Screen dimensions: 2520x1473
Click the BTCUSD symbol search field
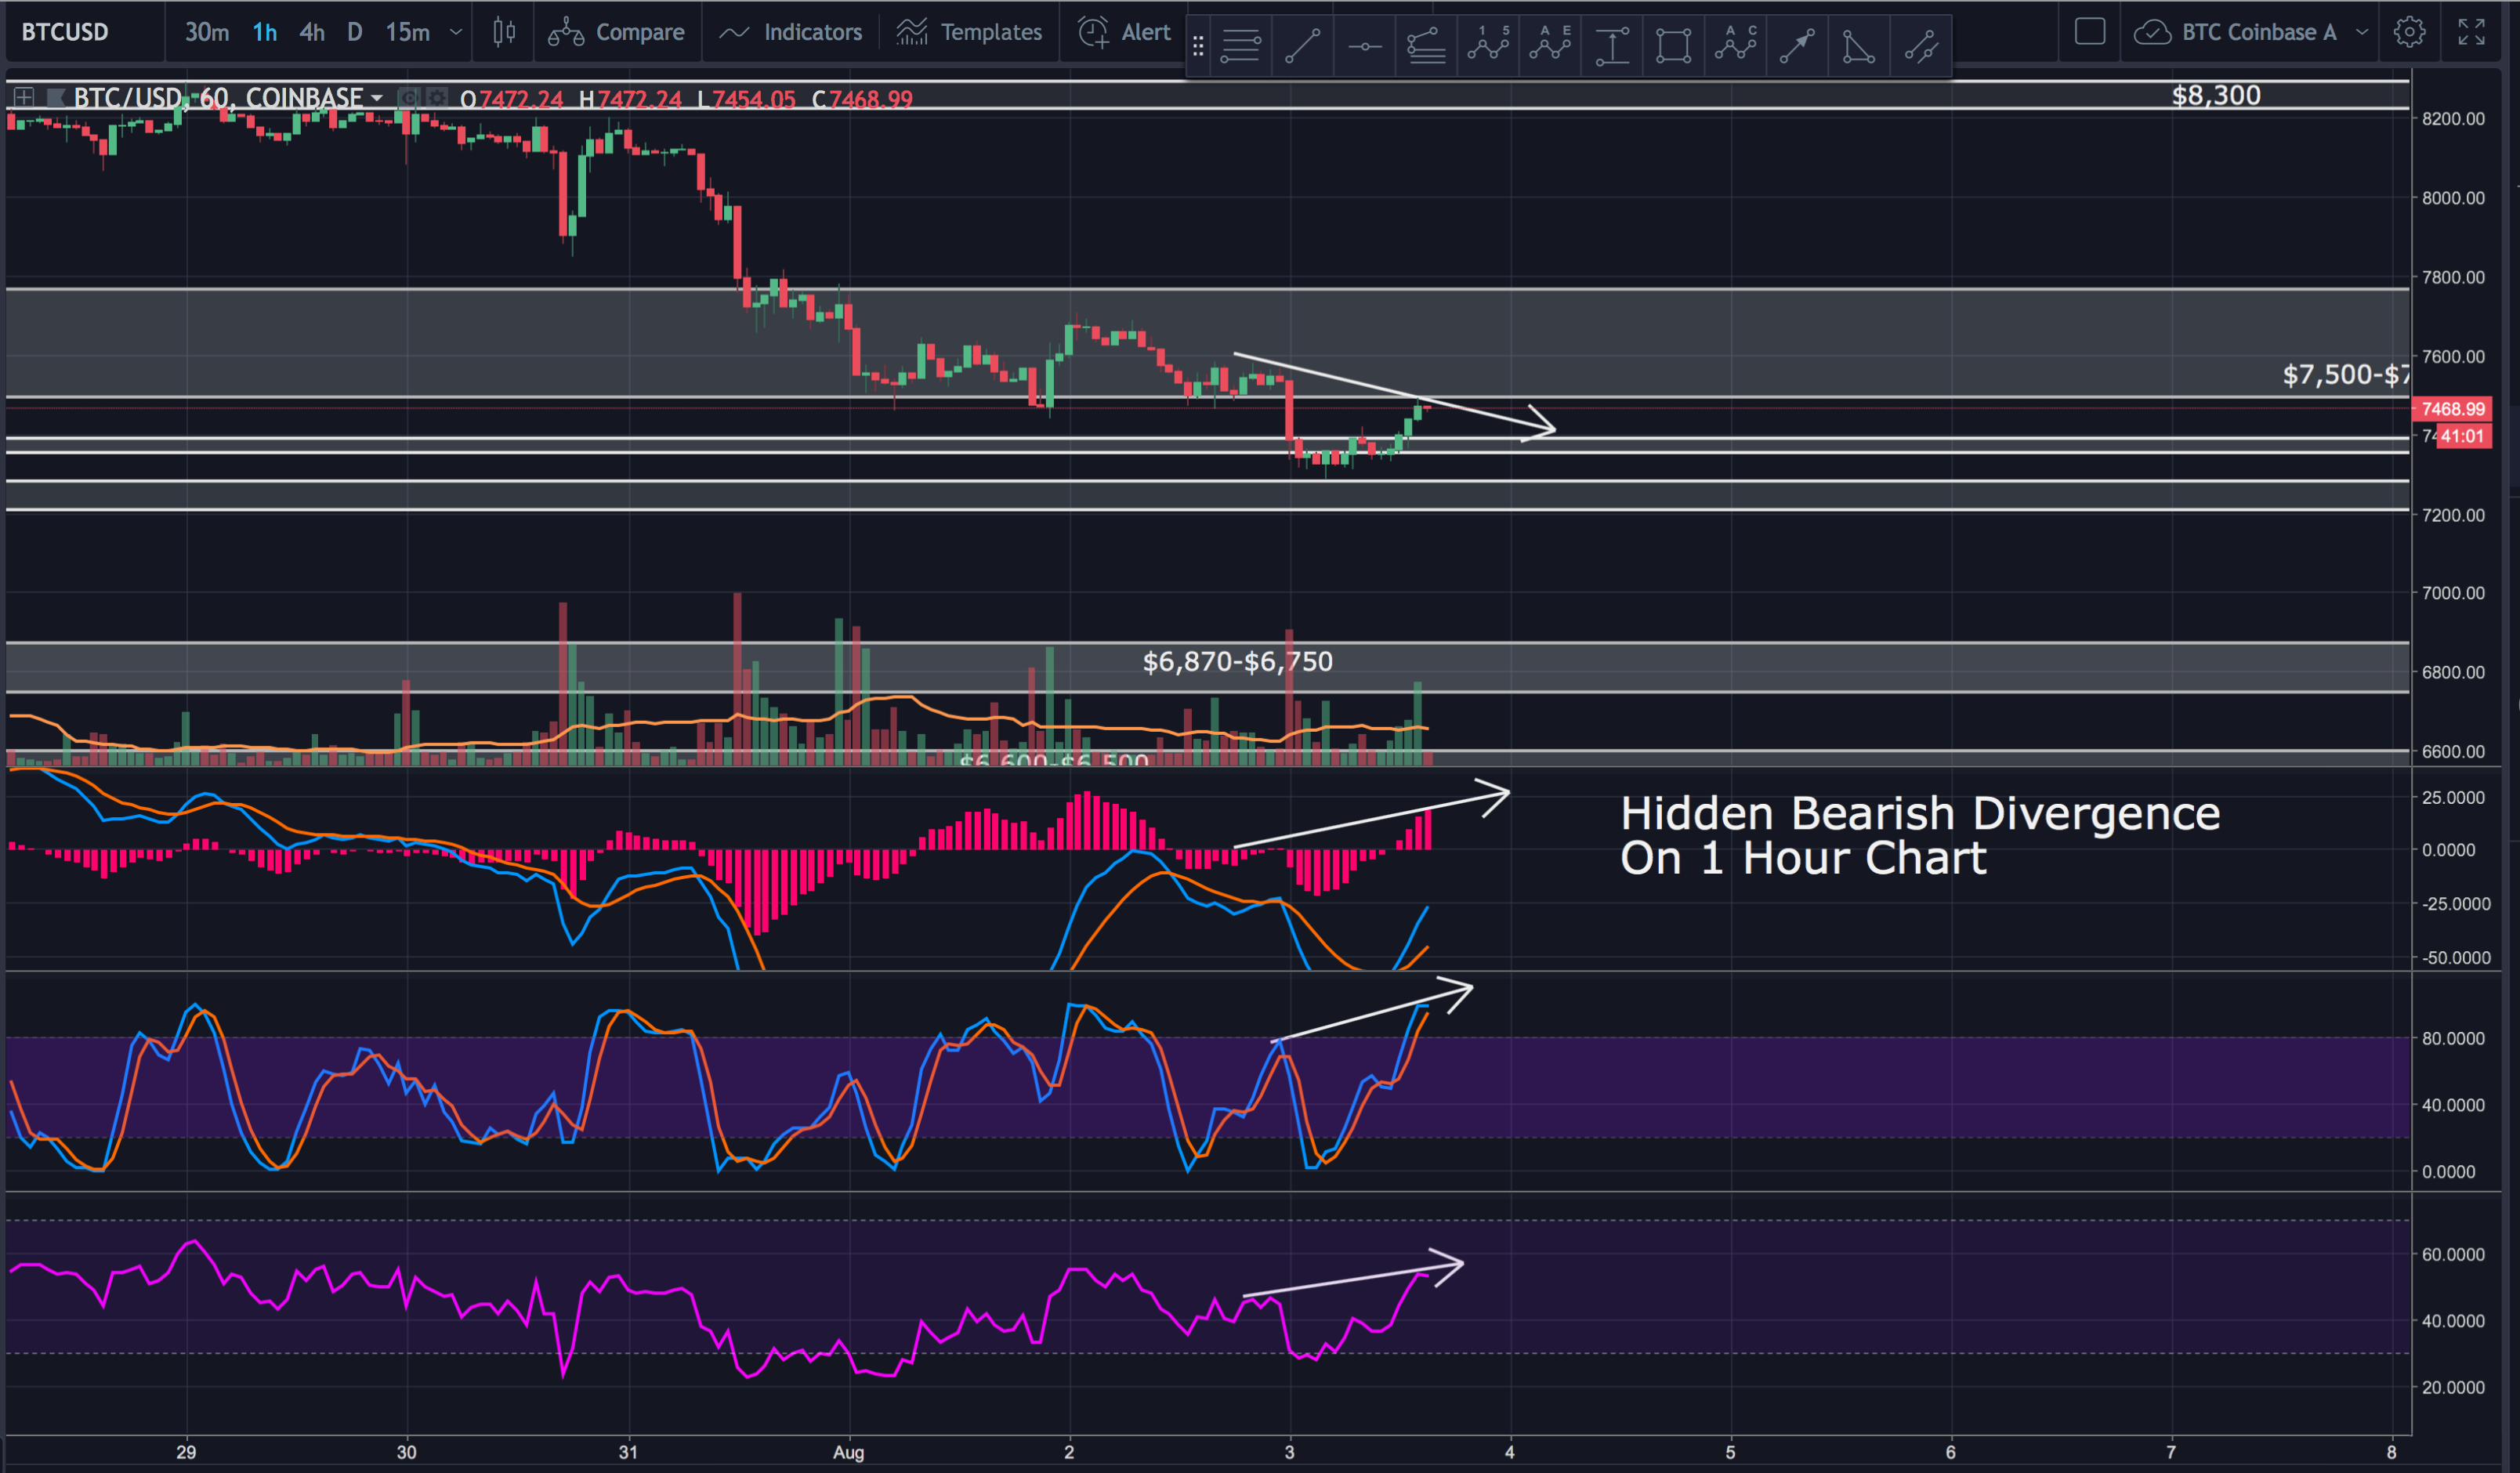66,32
